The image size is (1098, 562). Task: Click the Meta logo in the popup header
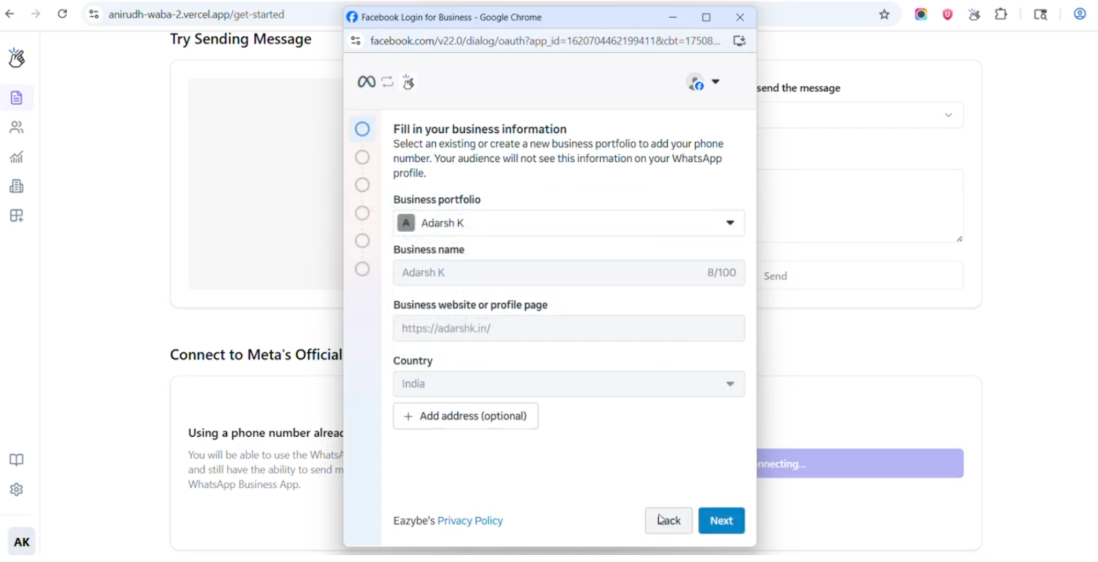tap(366, 82)
